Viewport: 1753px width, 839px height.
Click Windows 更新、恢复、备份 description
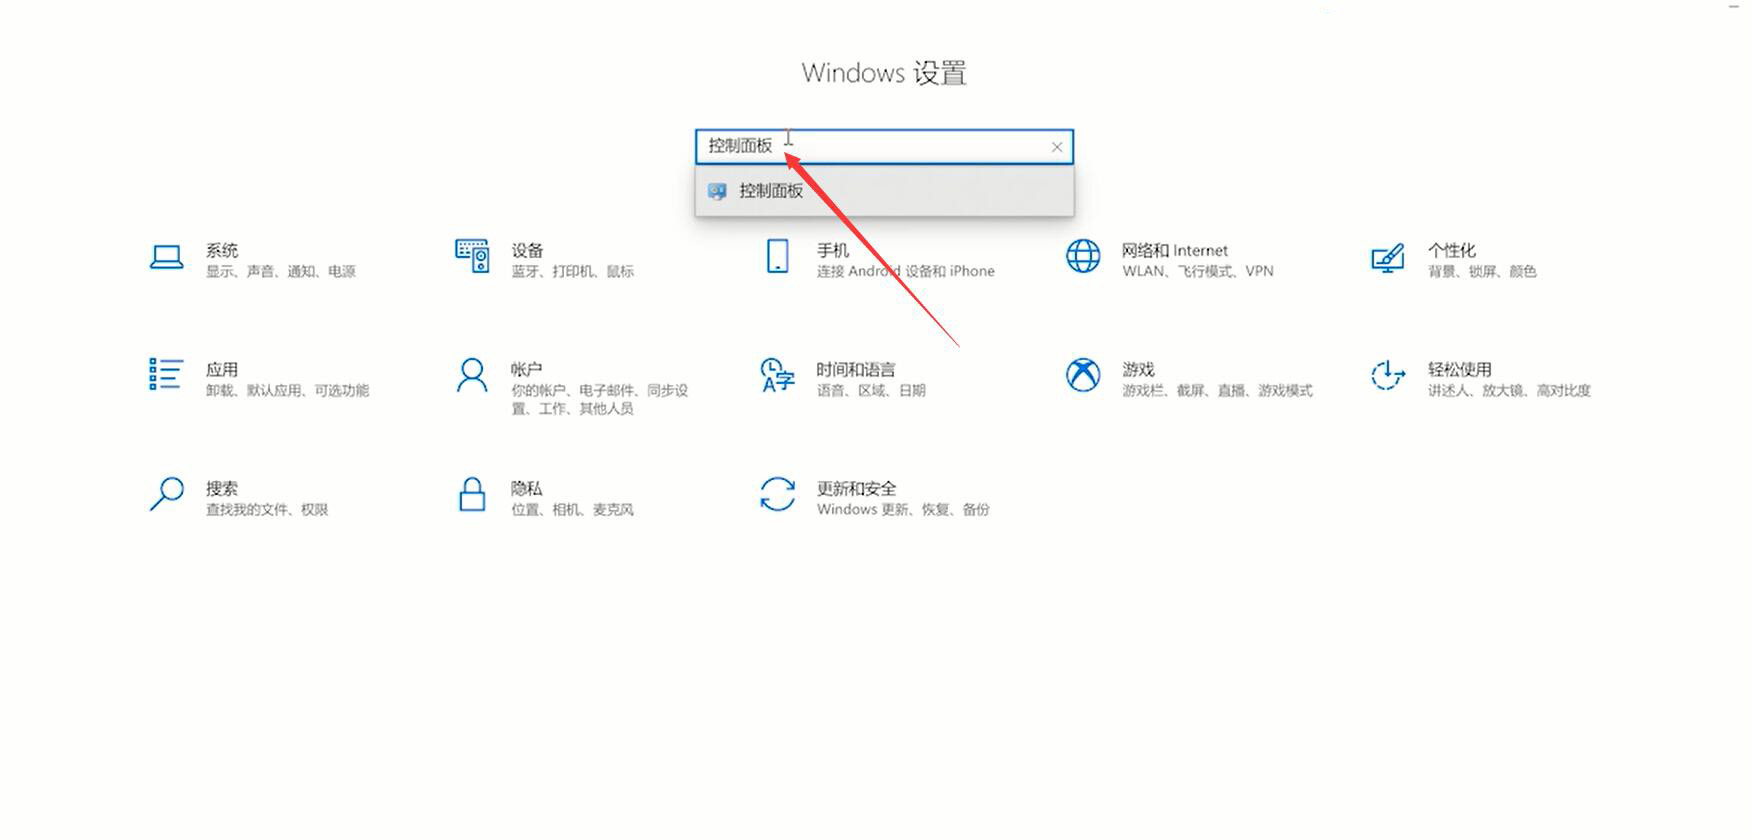coord(903,509)
